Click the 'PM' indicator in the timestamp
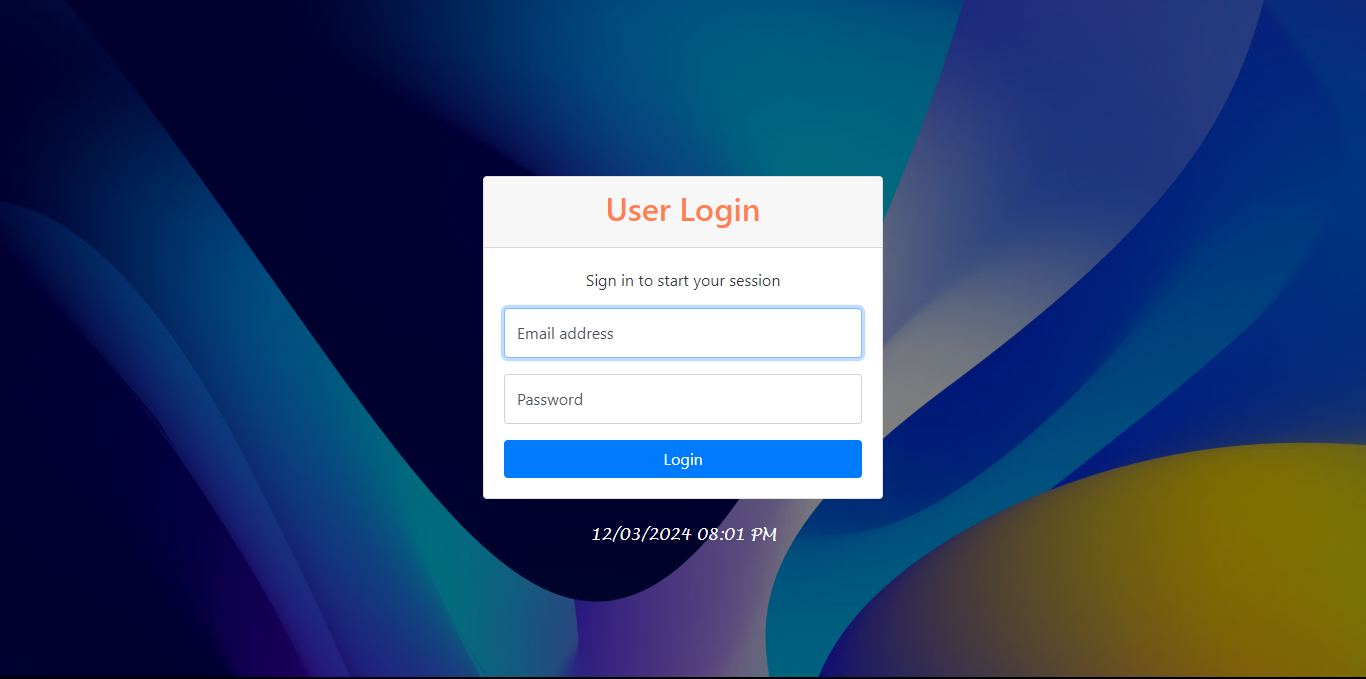 764,534
